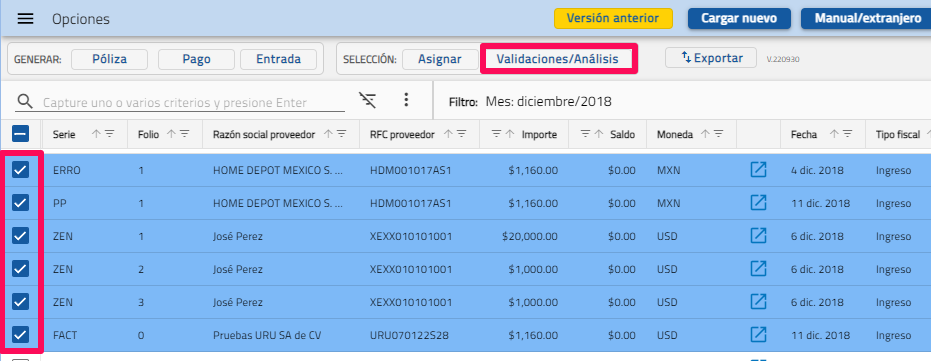Viewport: 931px width, 361px height.
Task: Uncheck the ZEN folio 3 checkbox
Action: [20, 302]
